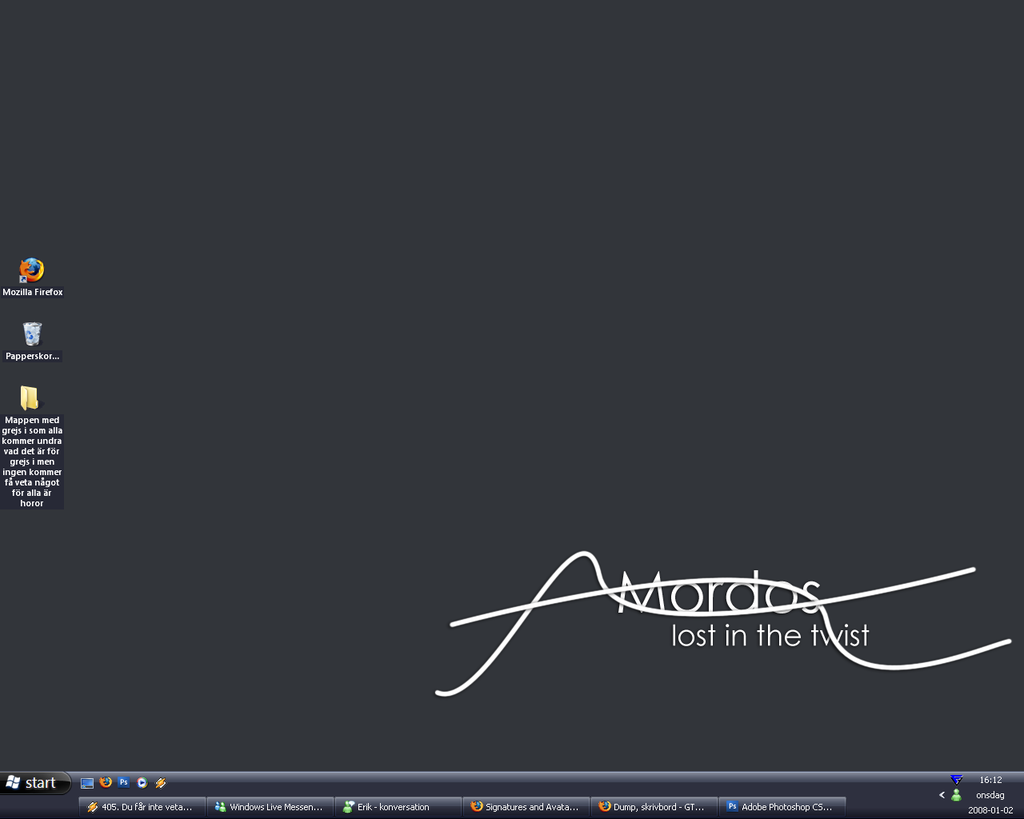This screenshot has width=1024, height=819.
Task: Click Show Desktop in Quick Launch
Action: (x=87, y=783)
